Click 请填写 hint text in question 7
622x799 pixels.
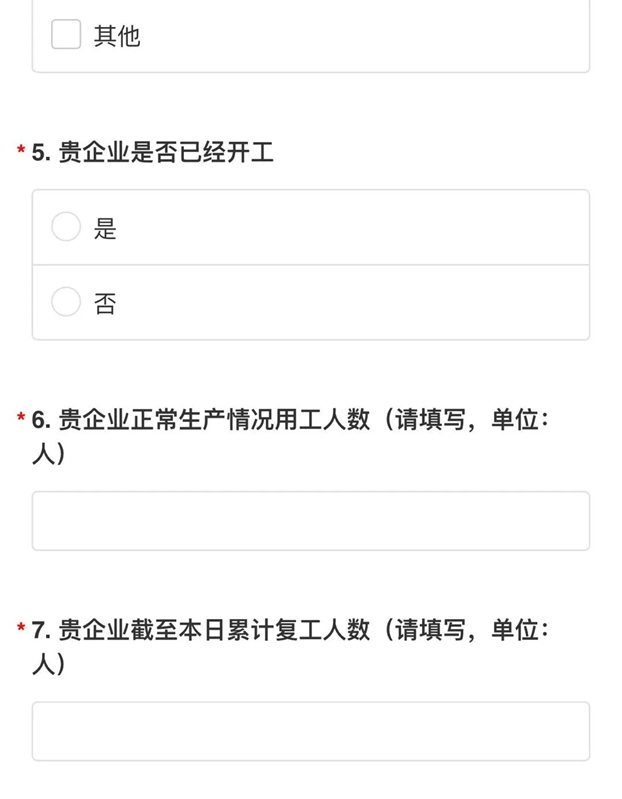tap(430, 630)
